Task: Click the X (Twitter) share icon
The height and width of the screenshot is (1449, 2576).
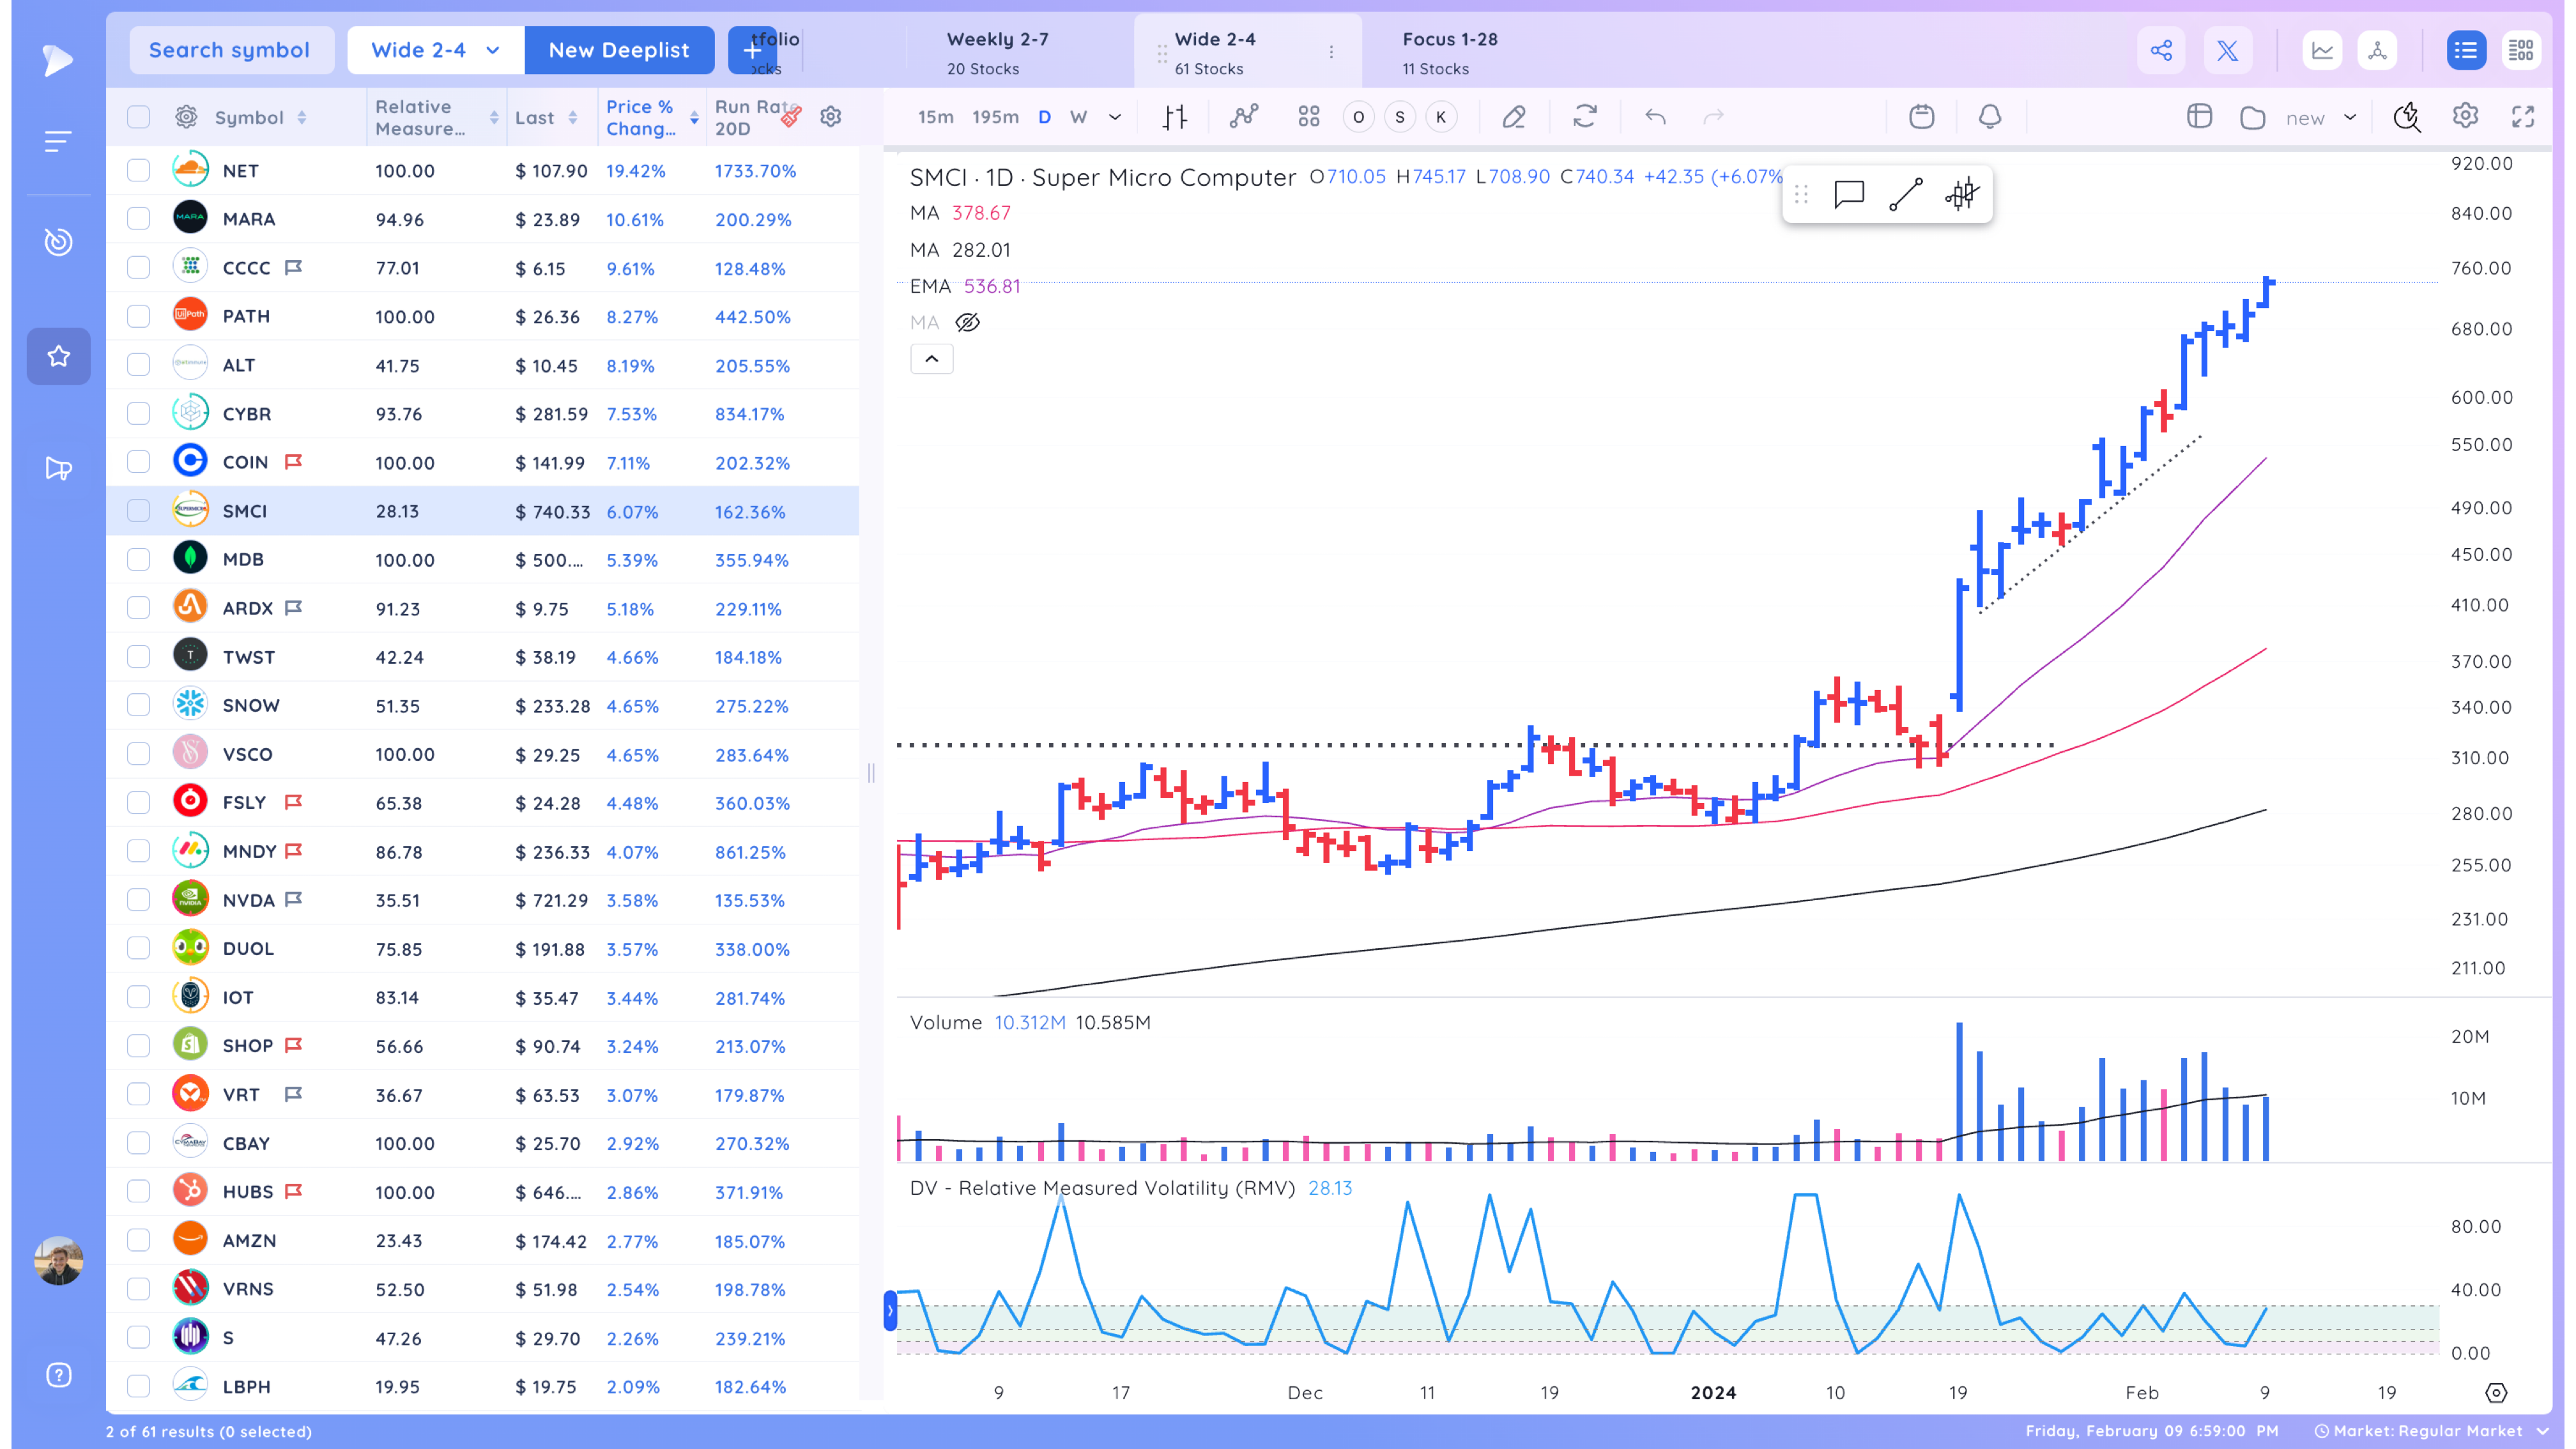Action: [2227, 50]
